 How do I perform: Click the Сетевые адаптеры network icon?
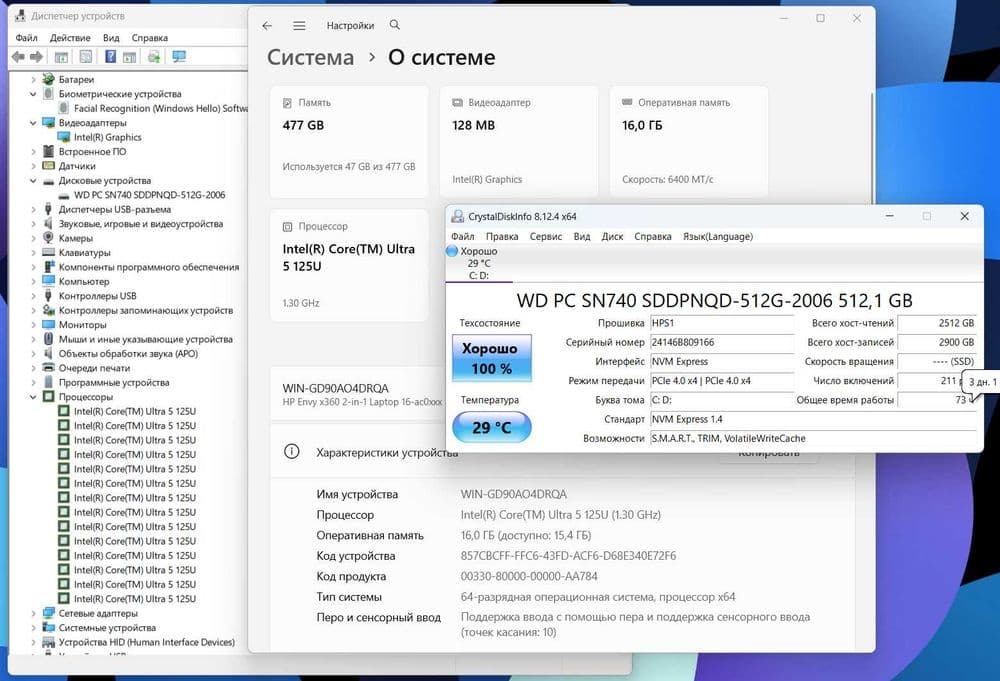(48, 613)
